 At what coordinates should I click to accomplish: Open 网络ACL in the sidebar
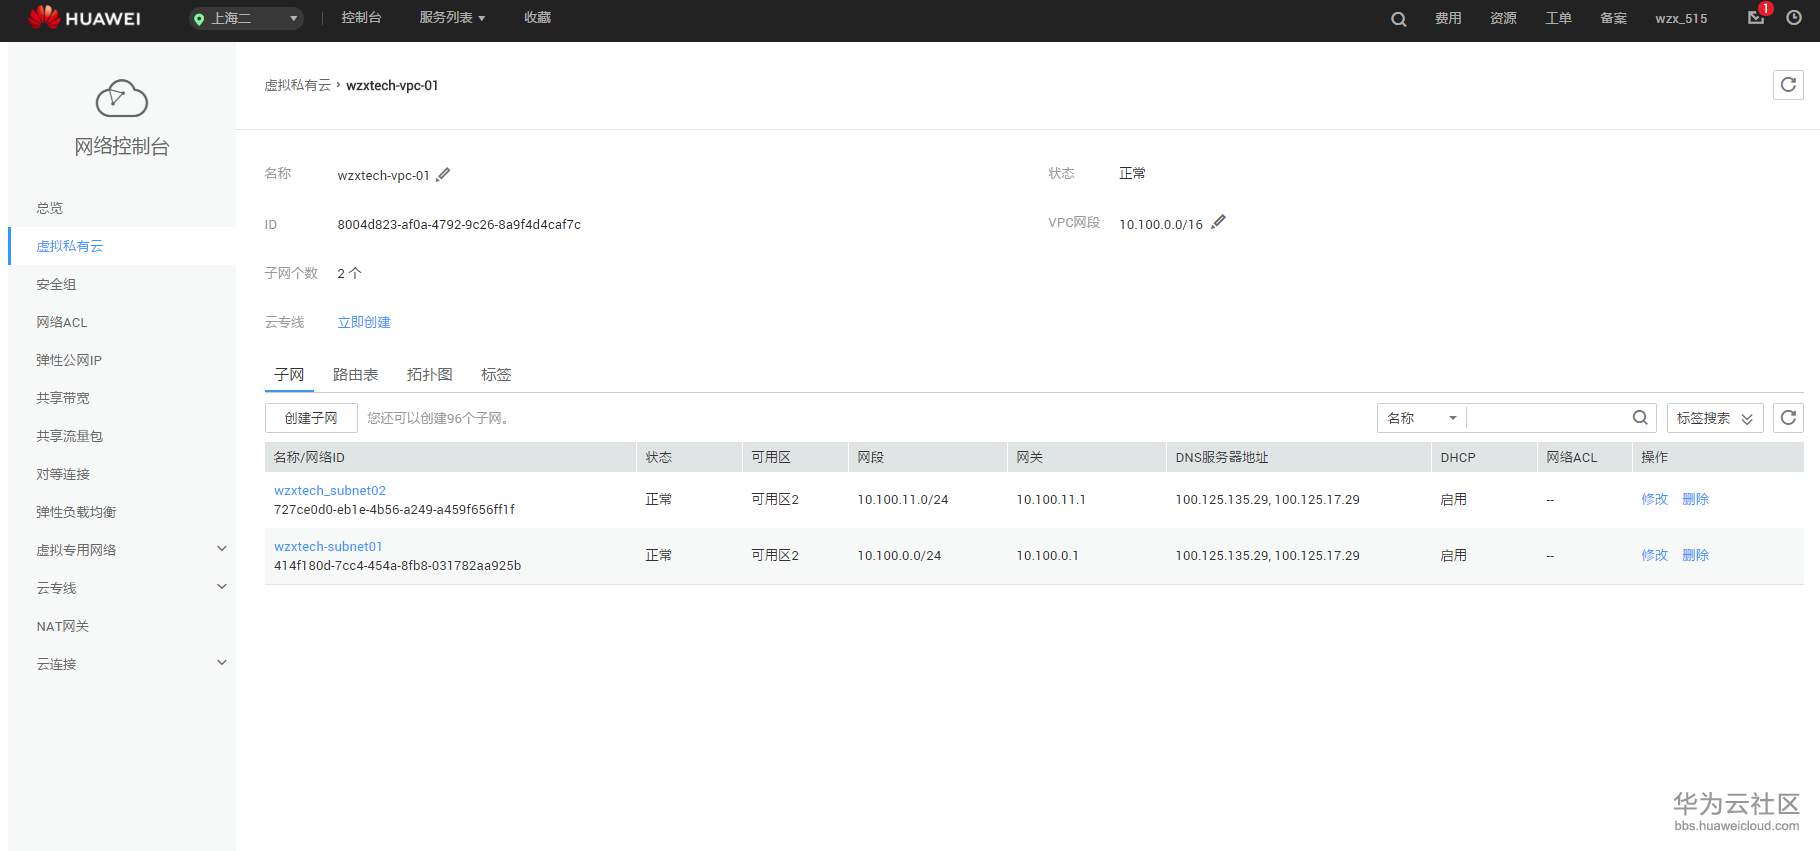[62, 322]
